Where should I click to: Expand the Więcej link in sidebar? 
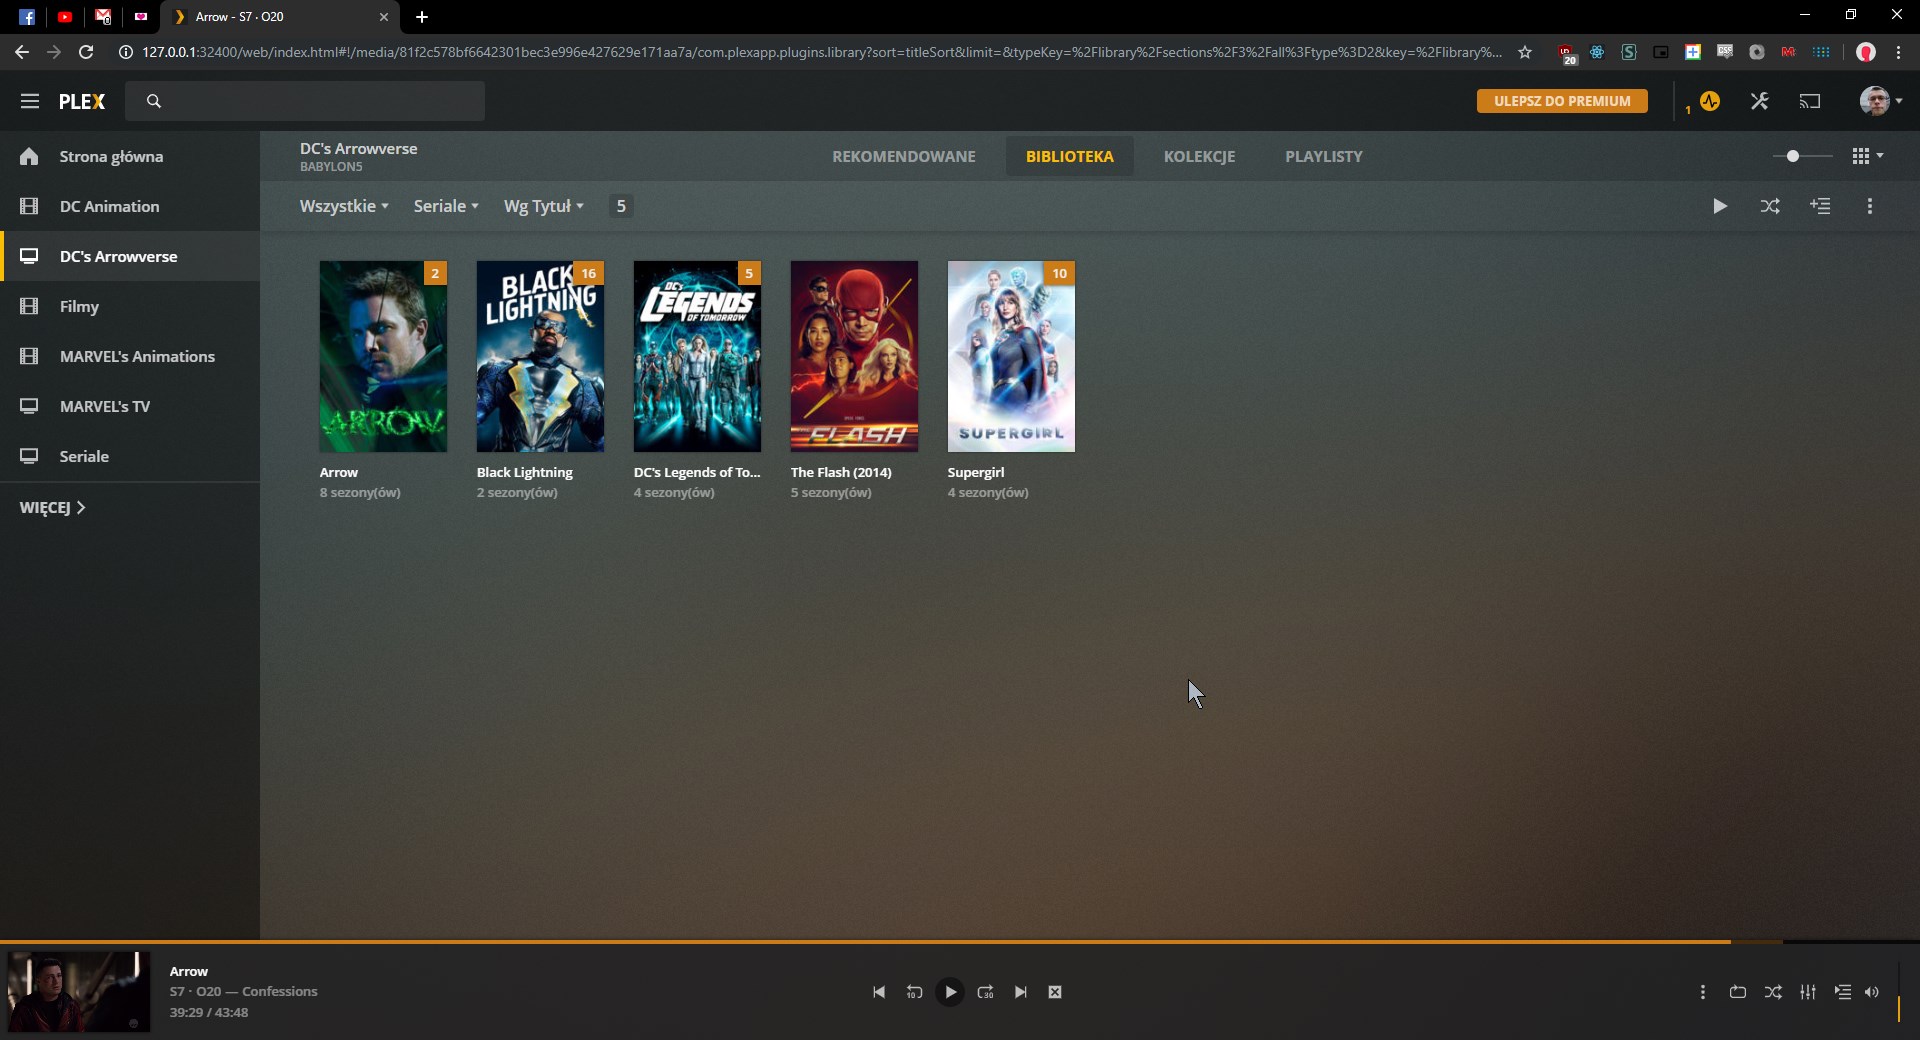(x=52, y=508)
